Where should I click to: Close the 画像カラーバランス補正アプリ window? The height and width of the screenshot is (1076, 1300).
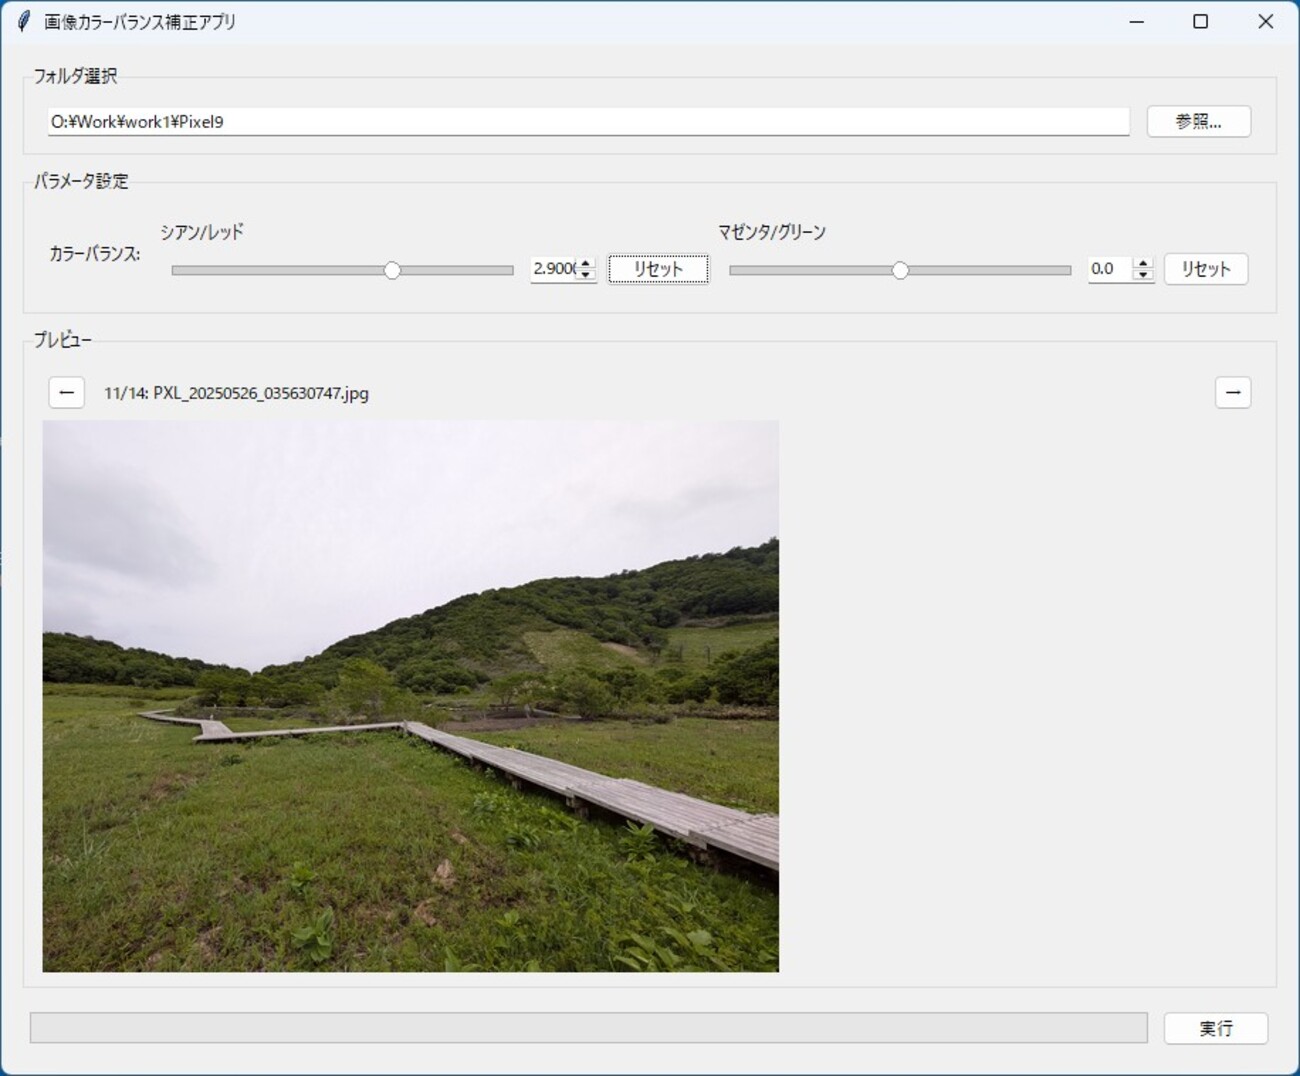click(x=1265, y=21)
